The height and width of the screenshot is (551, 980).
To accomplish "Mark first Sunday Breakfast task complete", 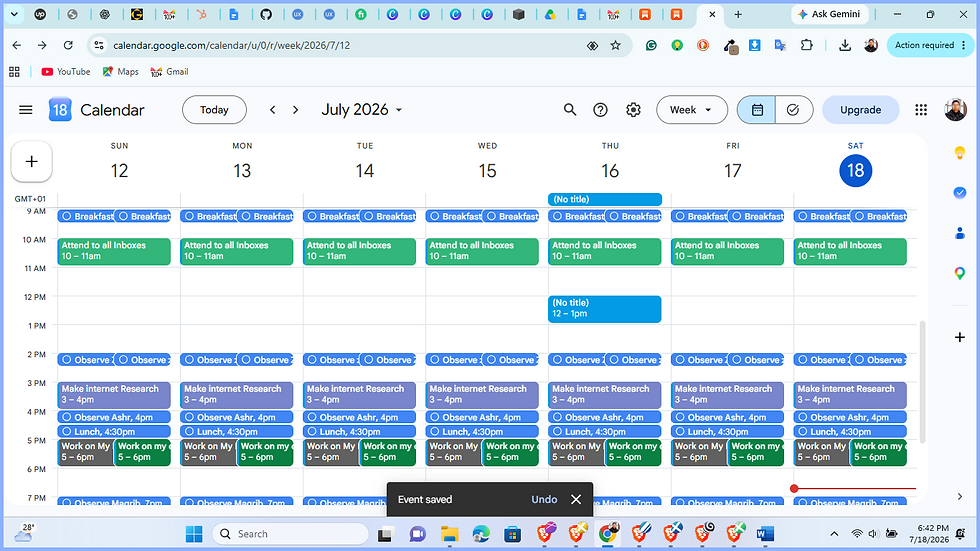I will [67, 216].
